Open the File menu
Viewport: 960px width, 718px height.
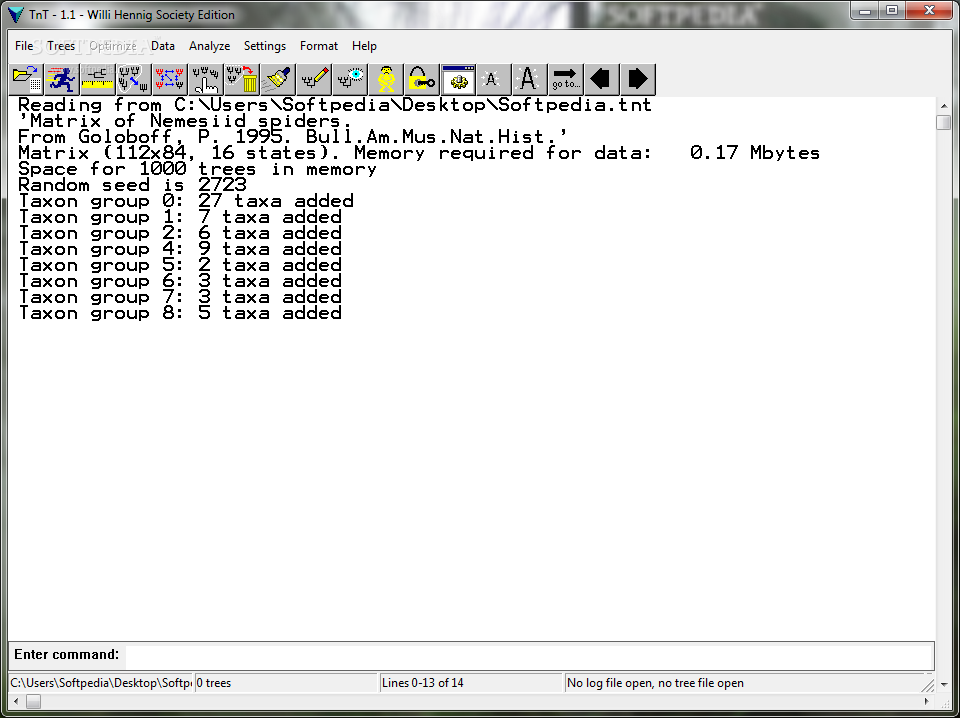(x=24, y=46)
